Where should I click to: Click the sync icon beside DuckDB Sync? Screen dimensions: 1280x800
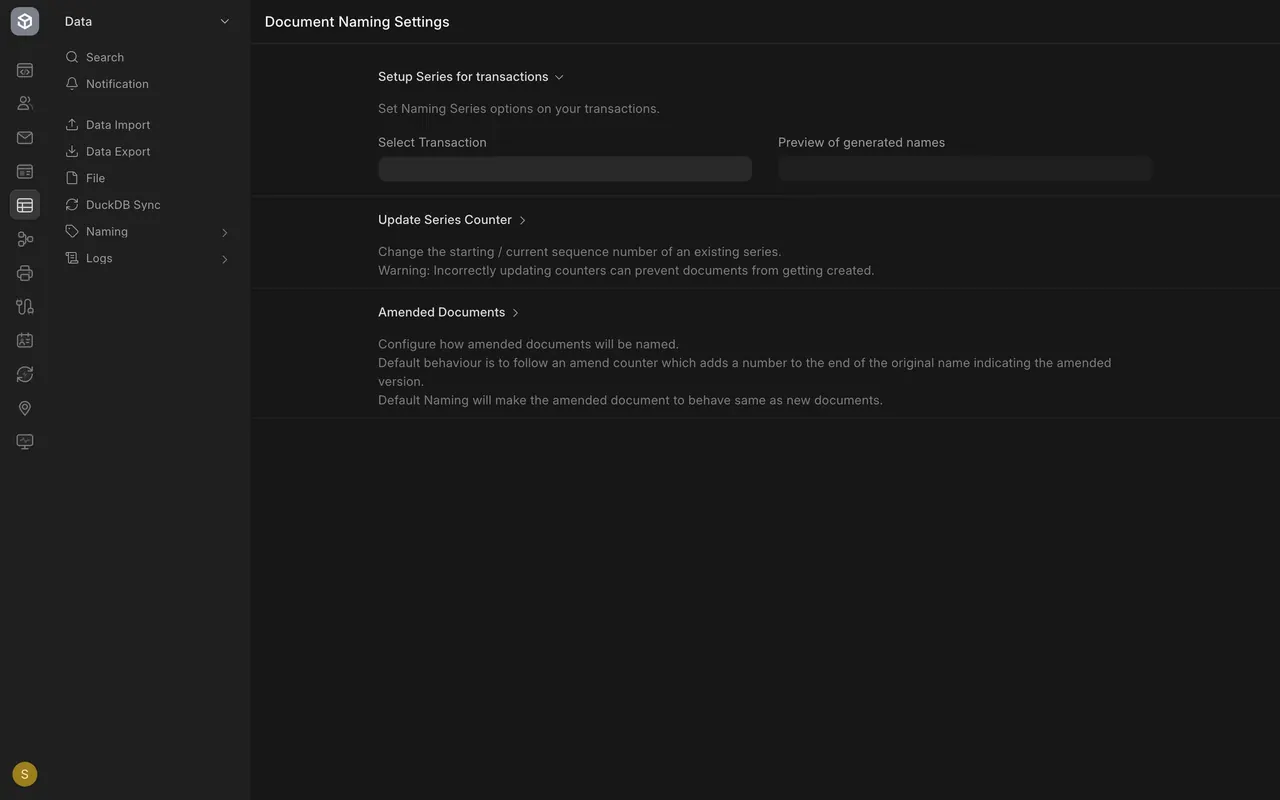click(x=72, y=205)
